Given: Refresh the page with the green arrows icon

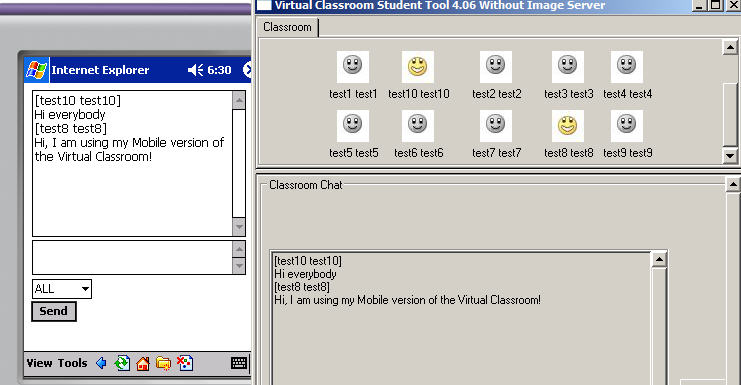Looking at the screenshot, I should coord(122,363).
